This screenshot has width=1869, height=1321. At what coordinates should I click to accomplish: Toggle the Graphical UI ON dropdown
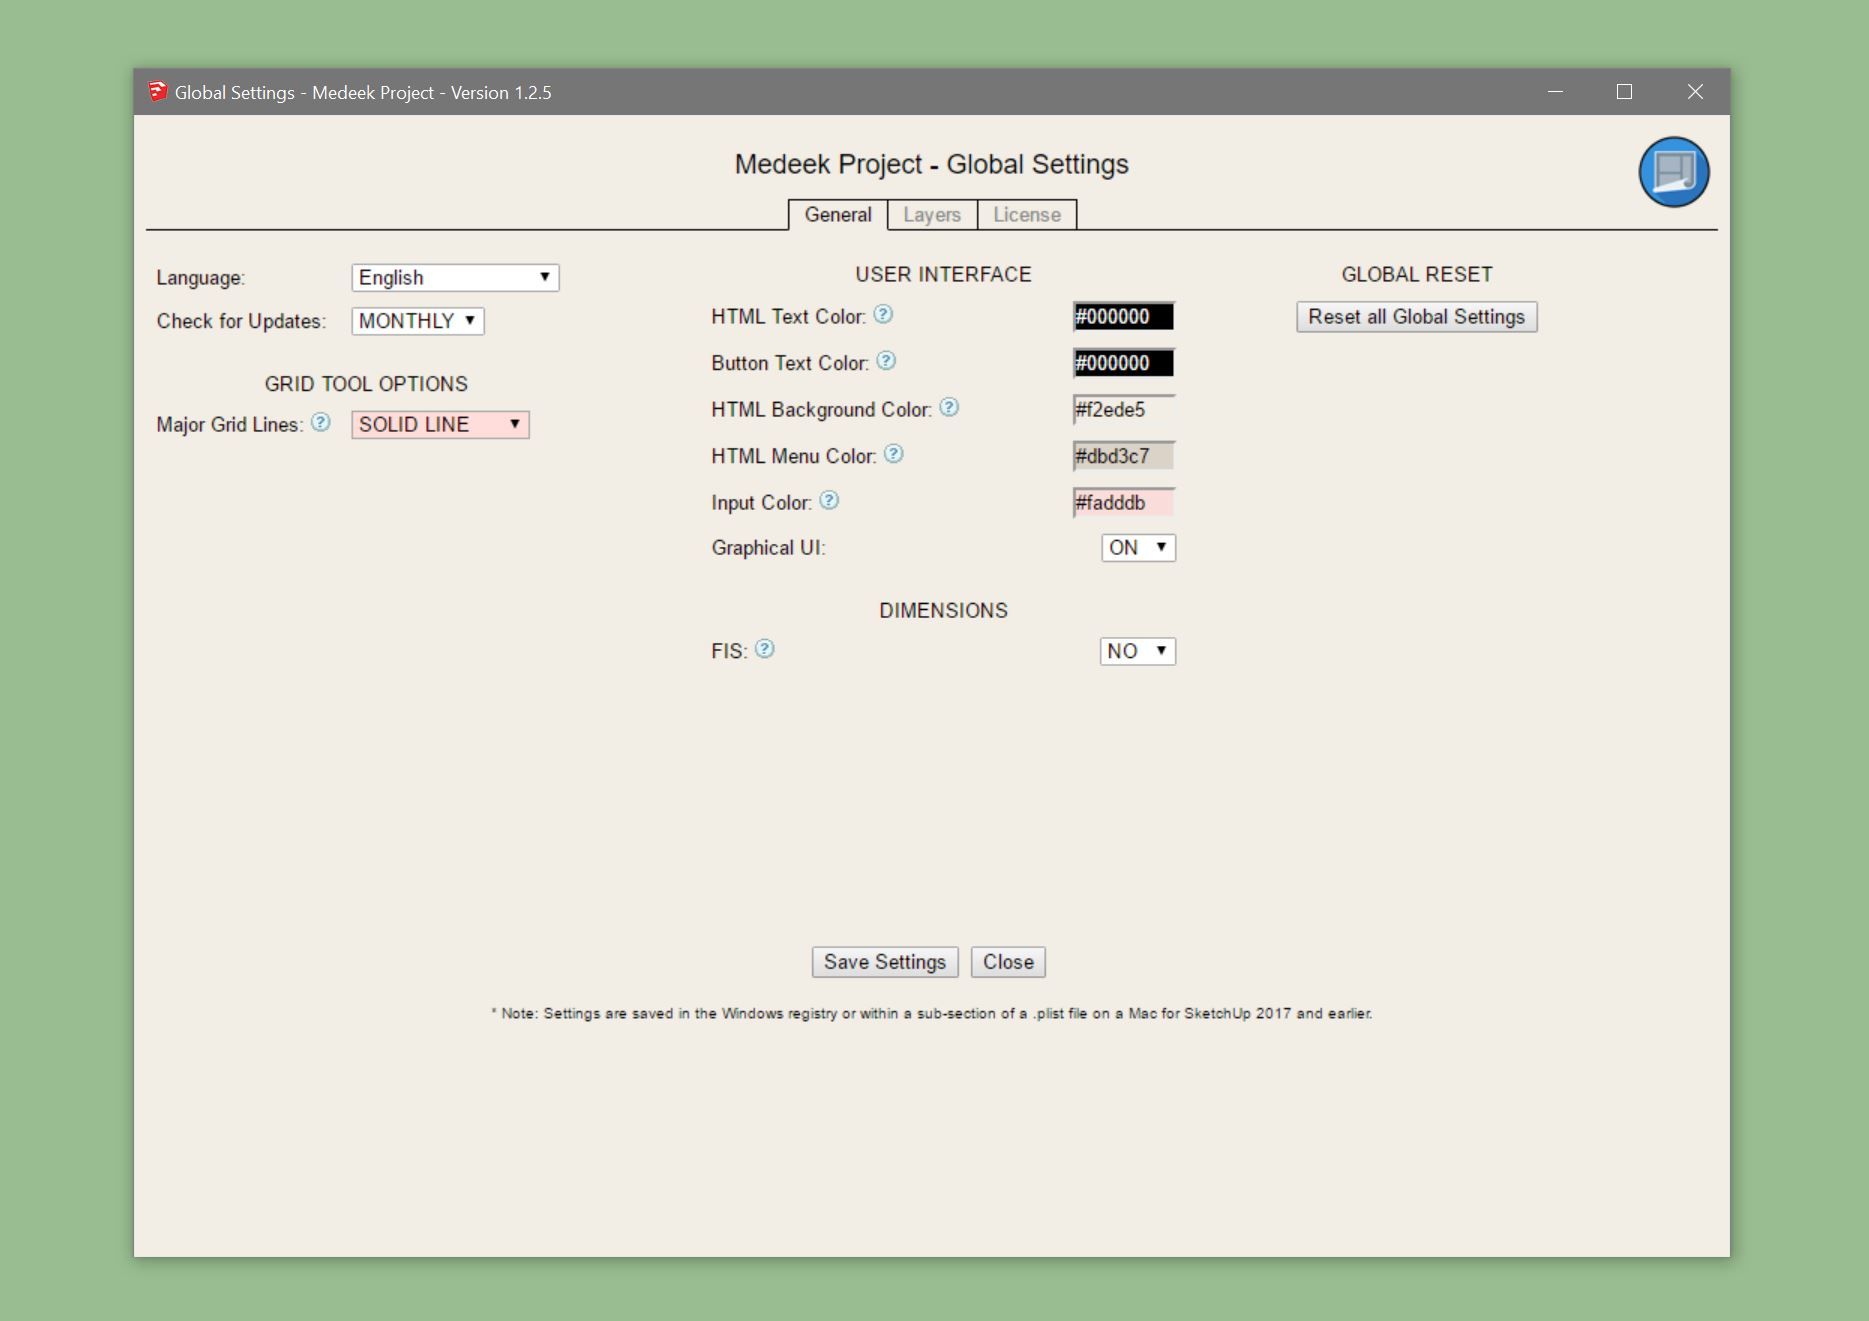1138,548
